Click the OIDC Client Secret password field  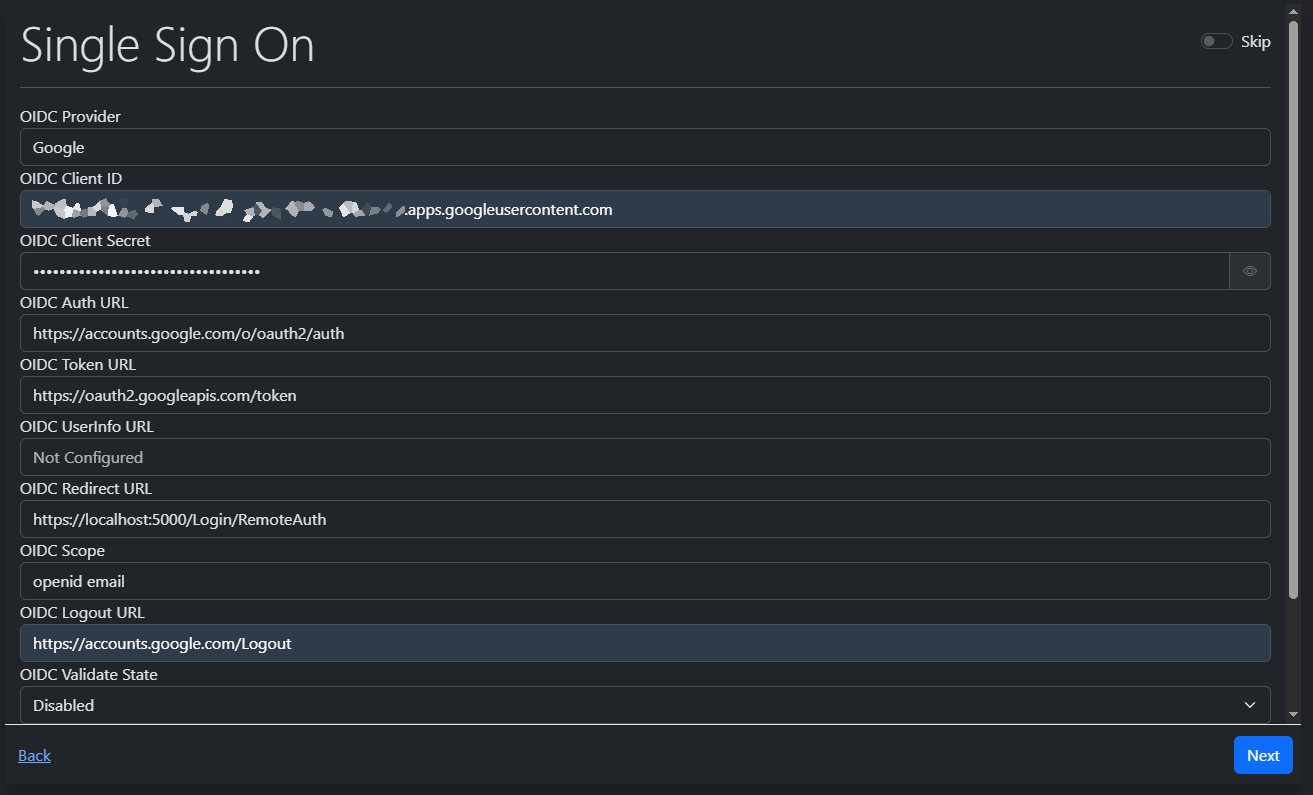(624, 271)
